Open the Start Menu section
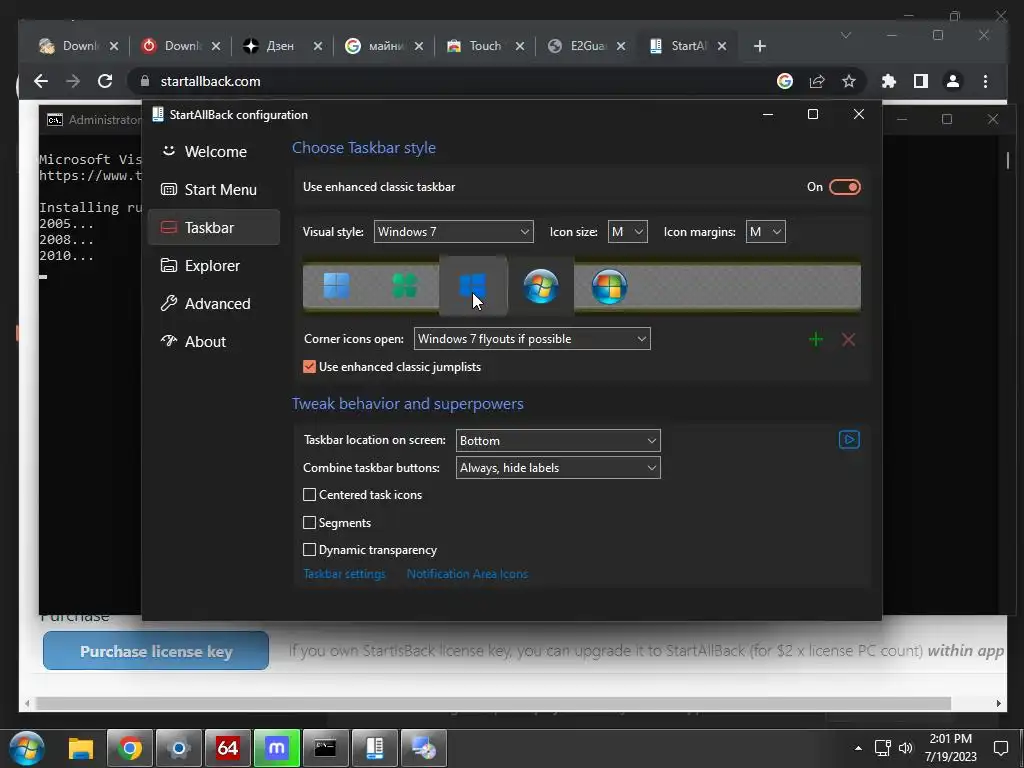Viewport: 1024px width, 768px height. pyautogui.click(x=214, y=189)
